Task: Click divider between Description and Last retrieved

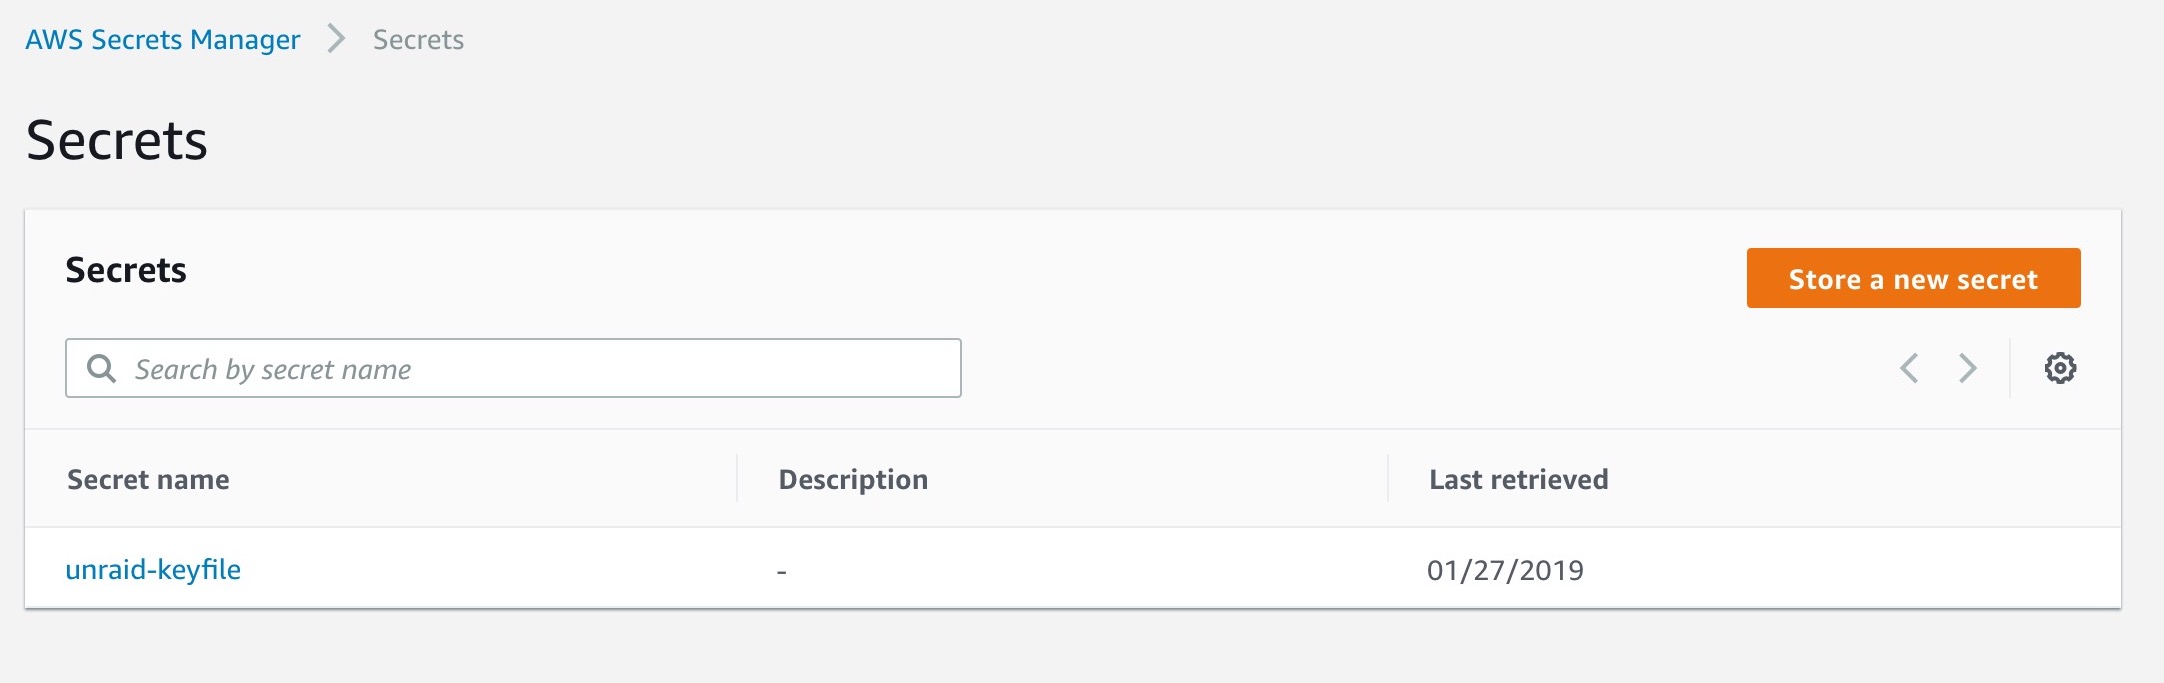Action: click(1388, 479)
